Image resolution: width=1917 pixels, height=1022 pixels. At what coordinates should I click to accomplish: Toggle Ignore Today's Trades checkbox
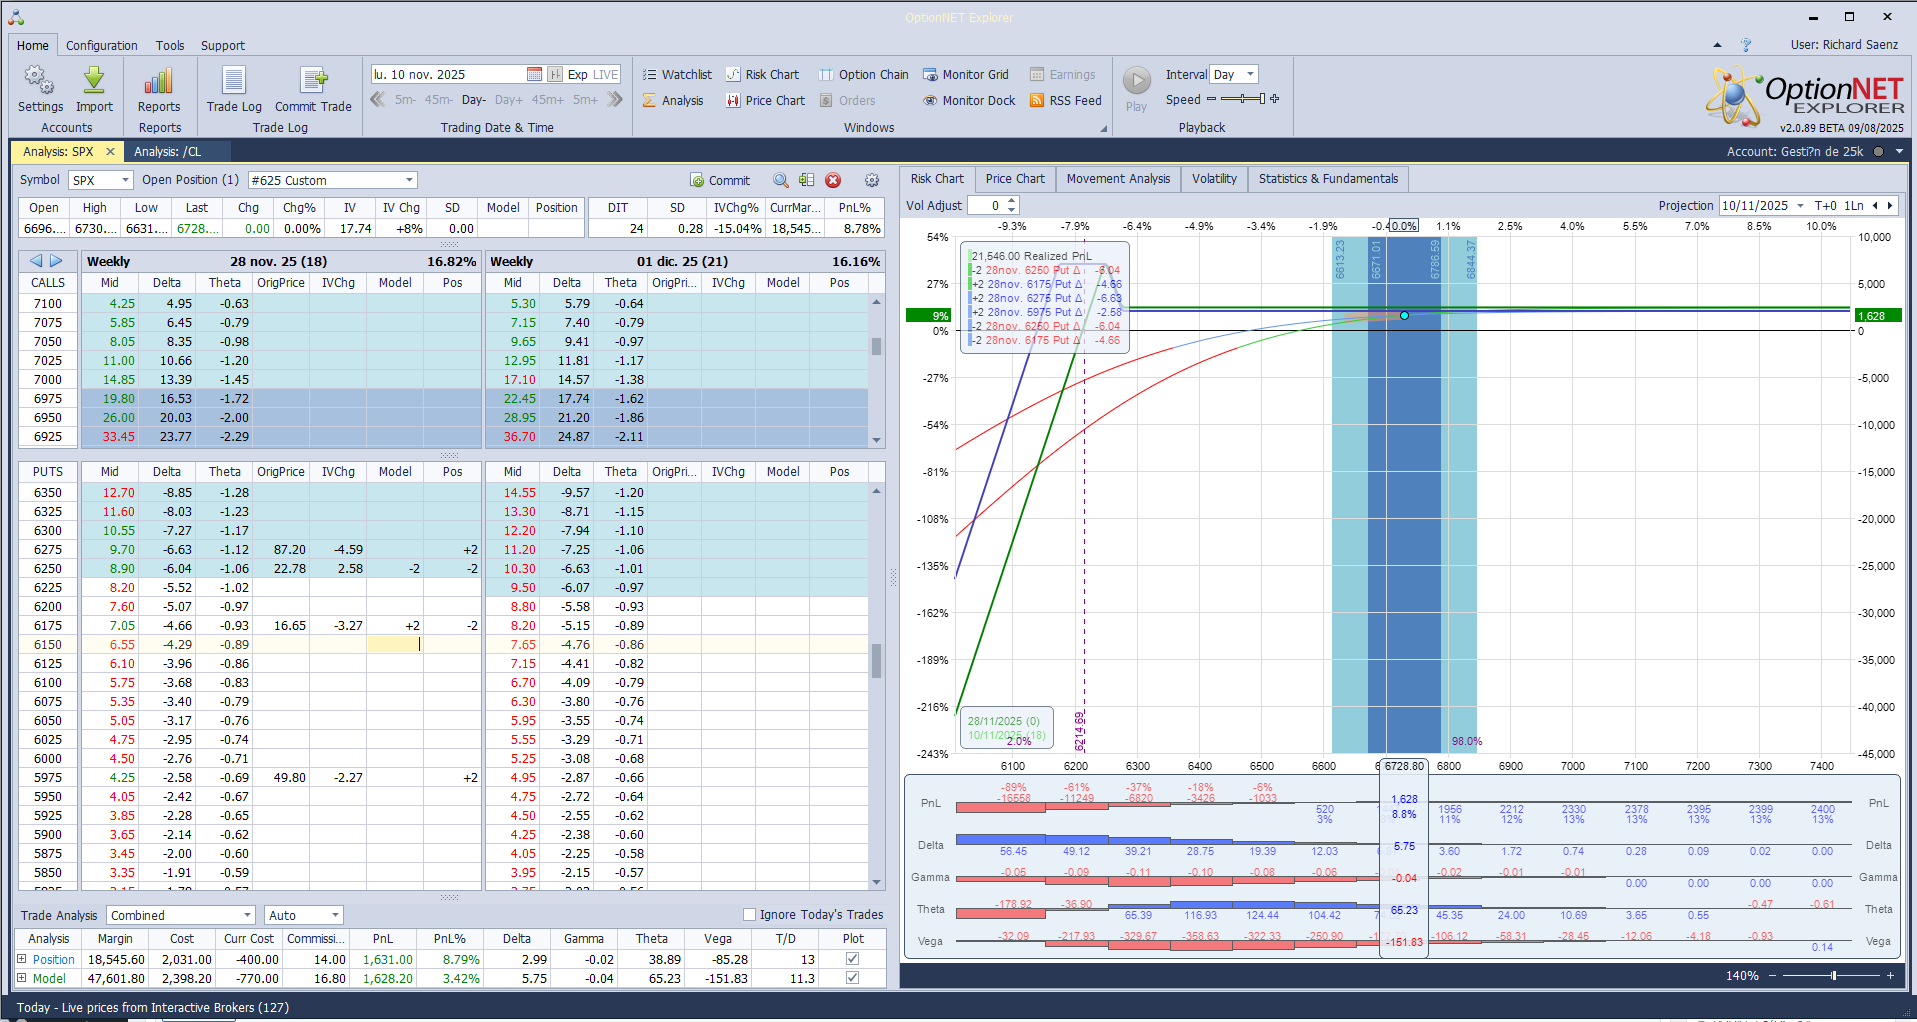point(749,914)
